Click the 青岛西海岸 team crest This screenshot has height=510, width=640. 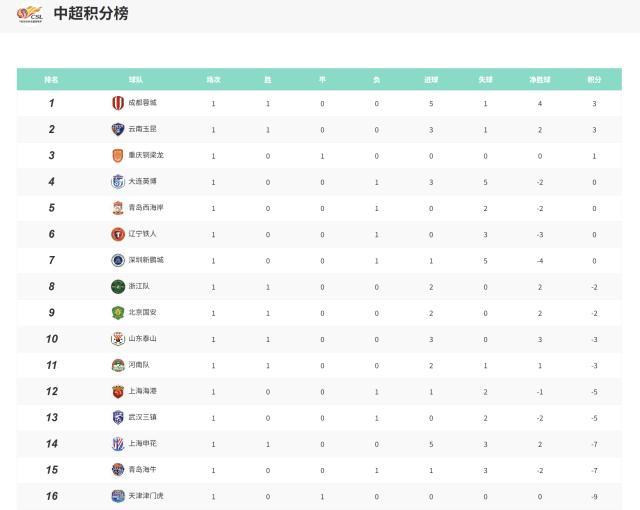pyautogui.click(x=118, y=208)
